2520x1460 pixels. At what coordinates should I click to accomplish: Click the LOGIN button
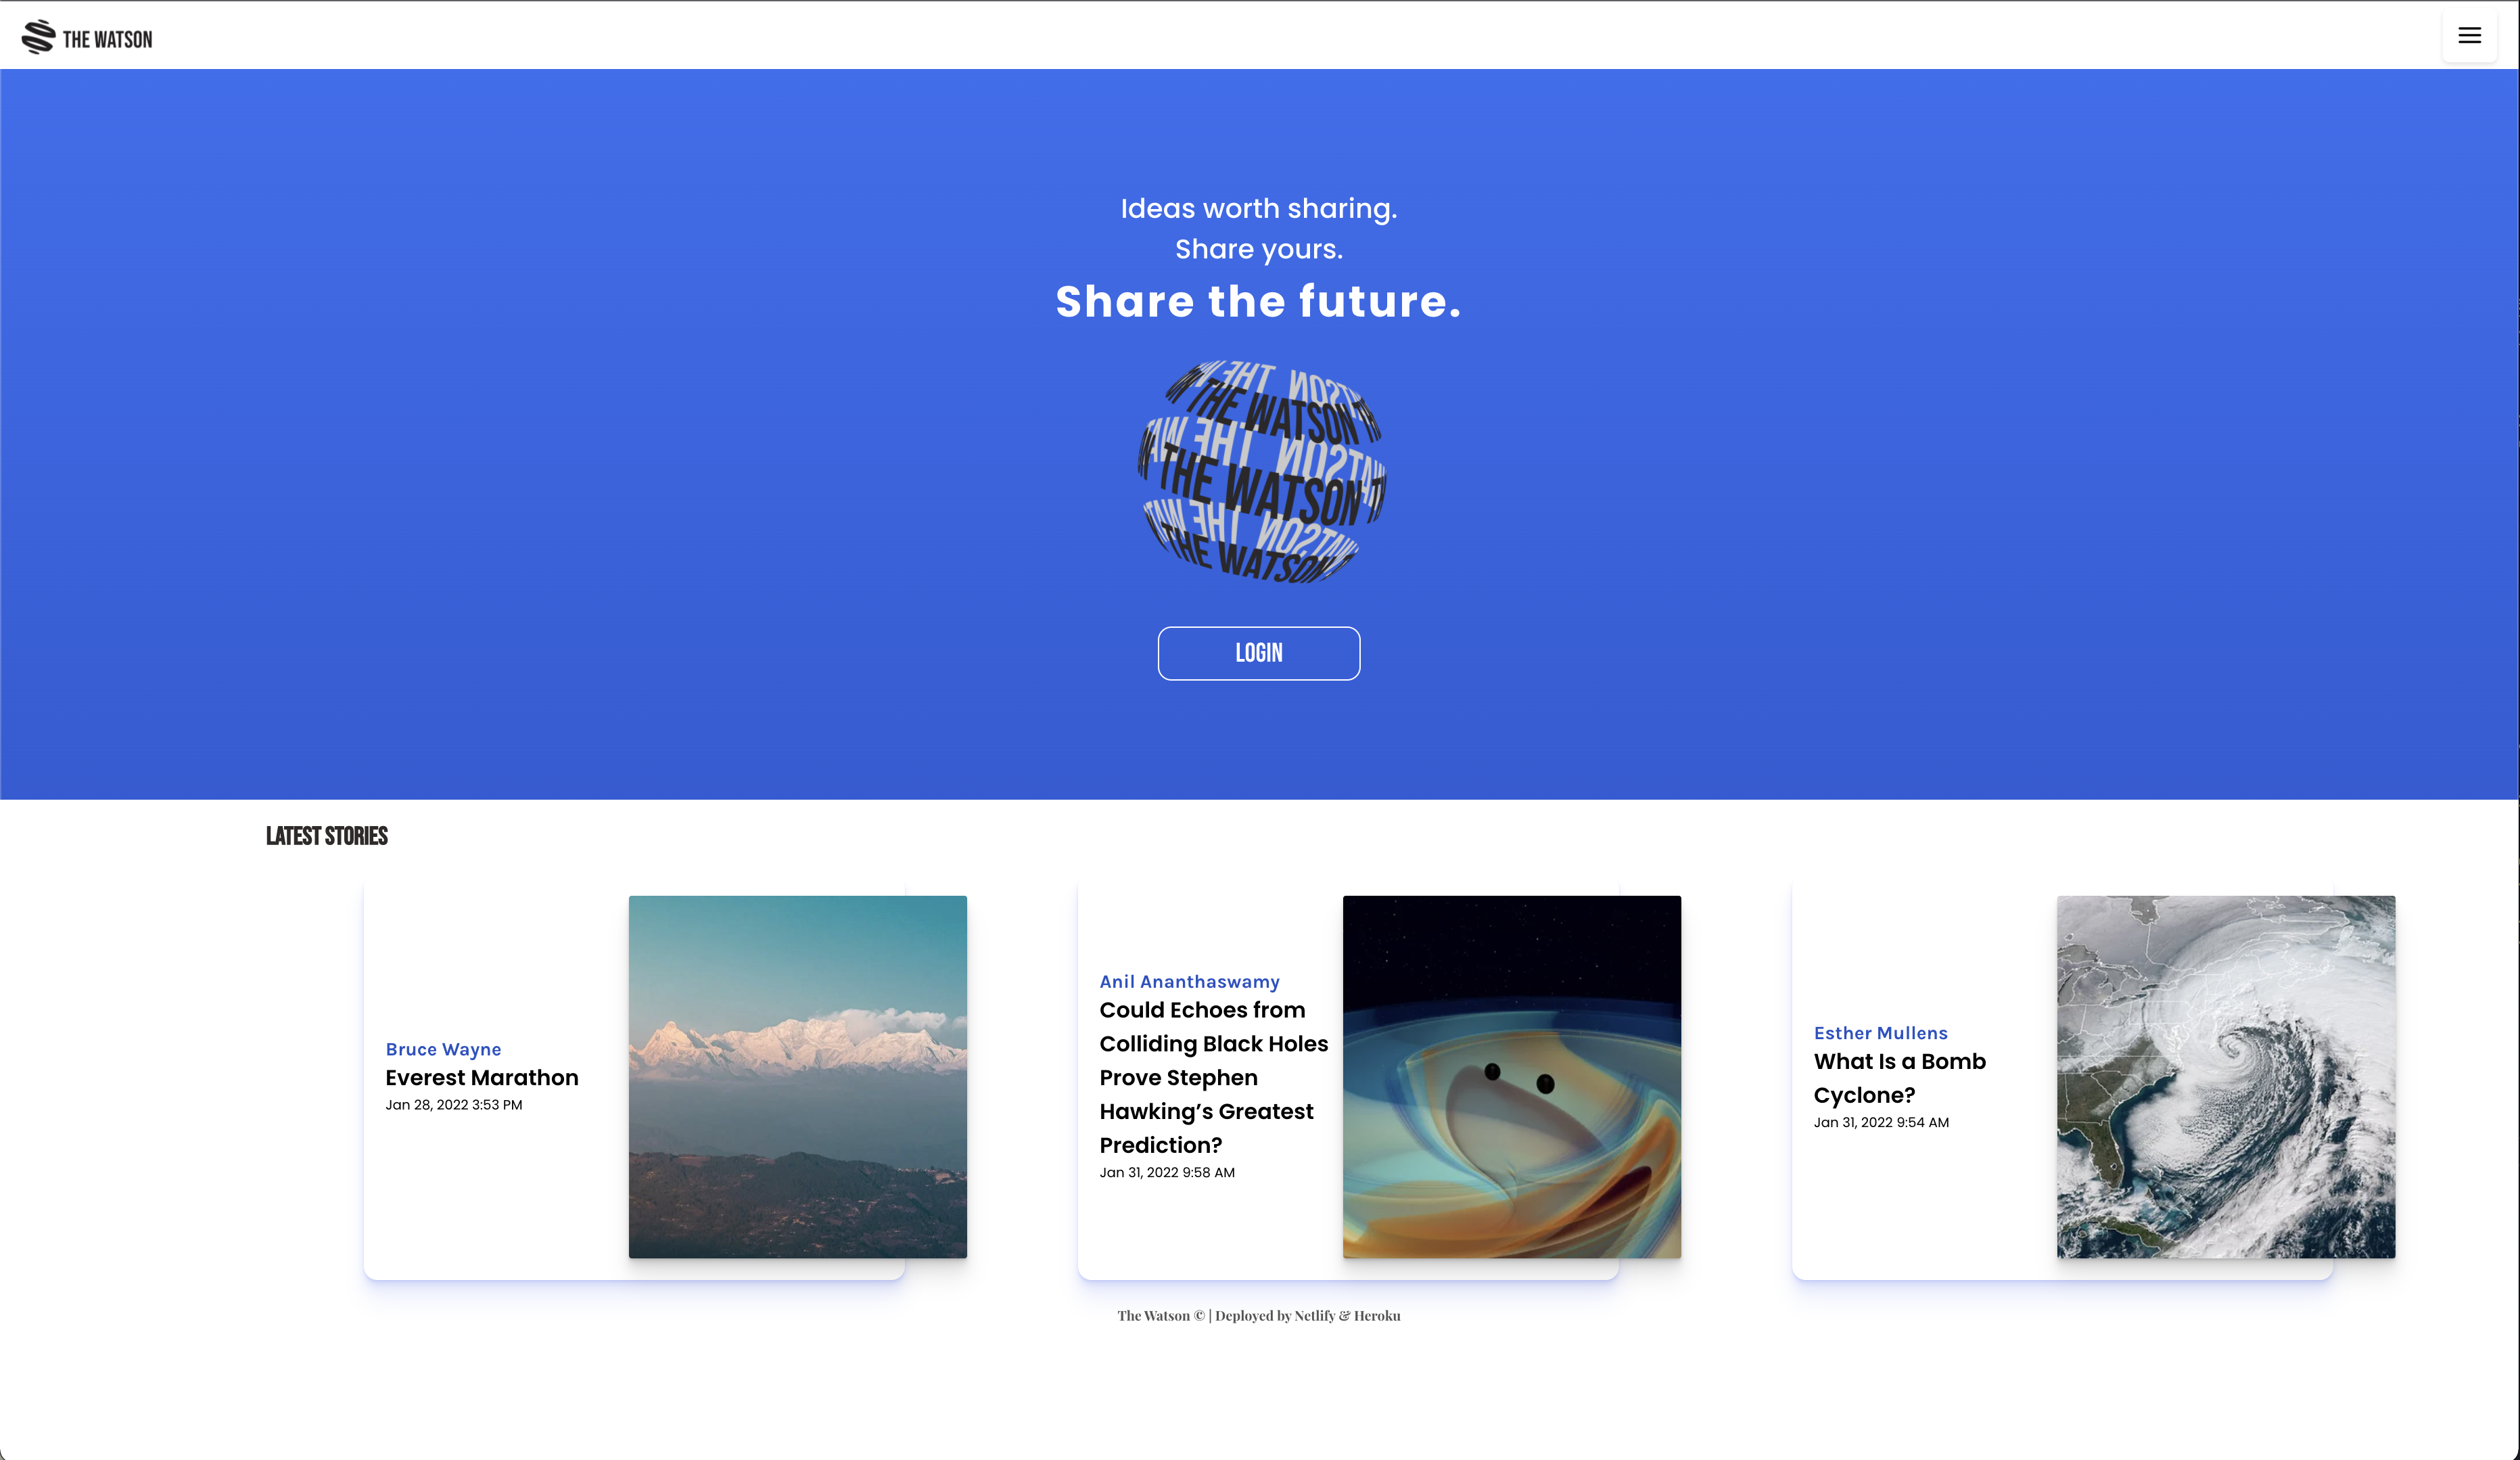point(1259,653)
